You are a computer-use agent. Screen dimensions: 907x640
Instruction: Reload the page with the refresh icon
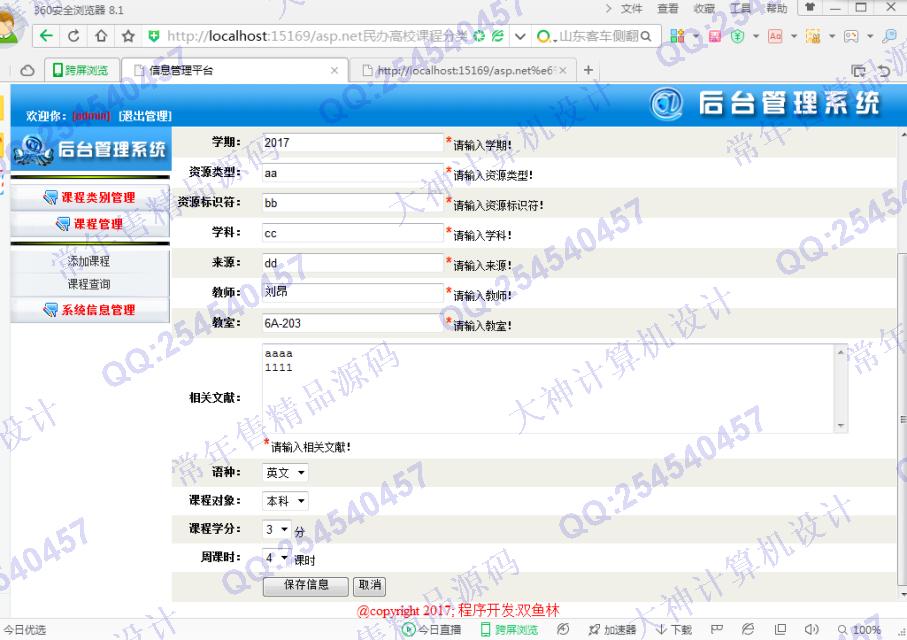(x=73, y=36)
